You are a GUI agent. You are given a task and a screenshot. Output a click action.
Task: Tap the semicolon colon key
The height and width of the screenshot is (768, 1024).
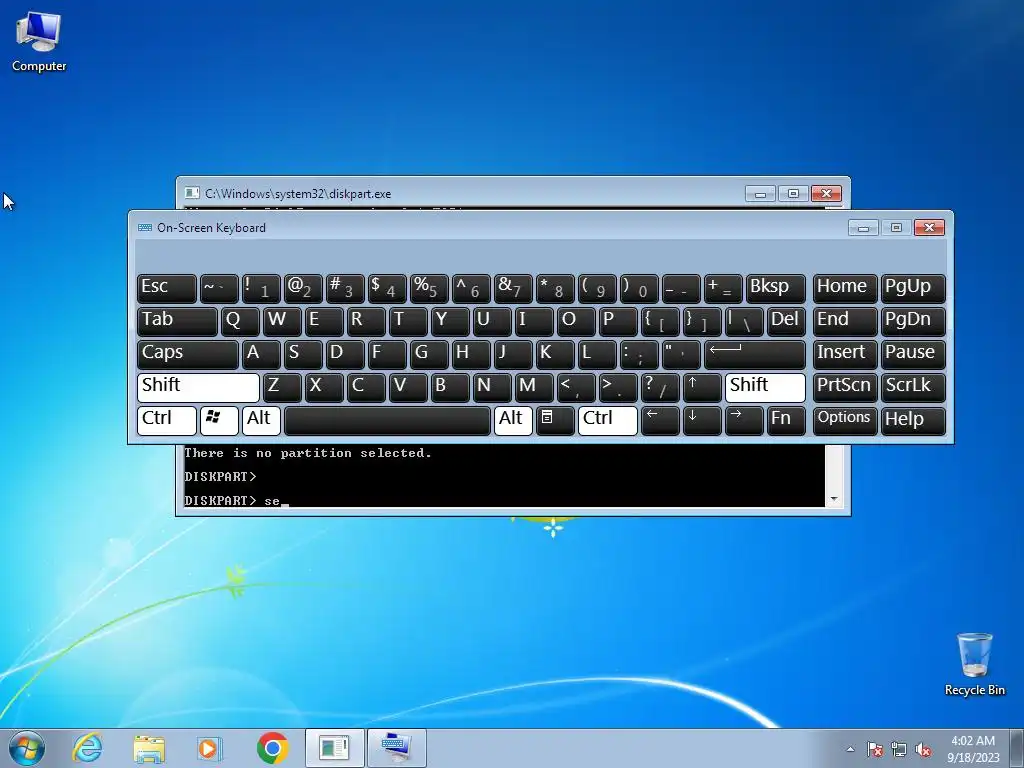(639, 355)
